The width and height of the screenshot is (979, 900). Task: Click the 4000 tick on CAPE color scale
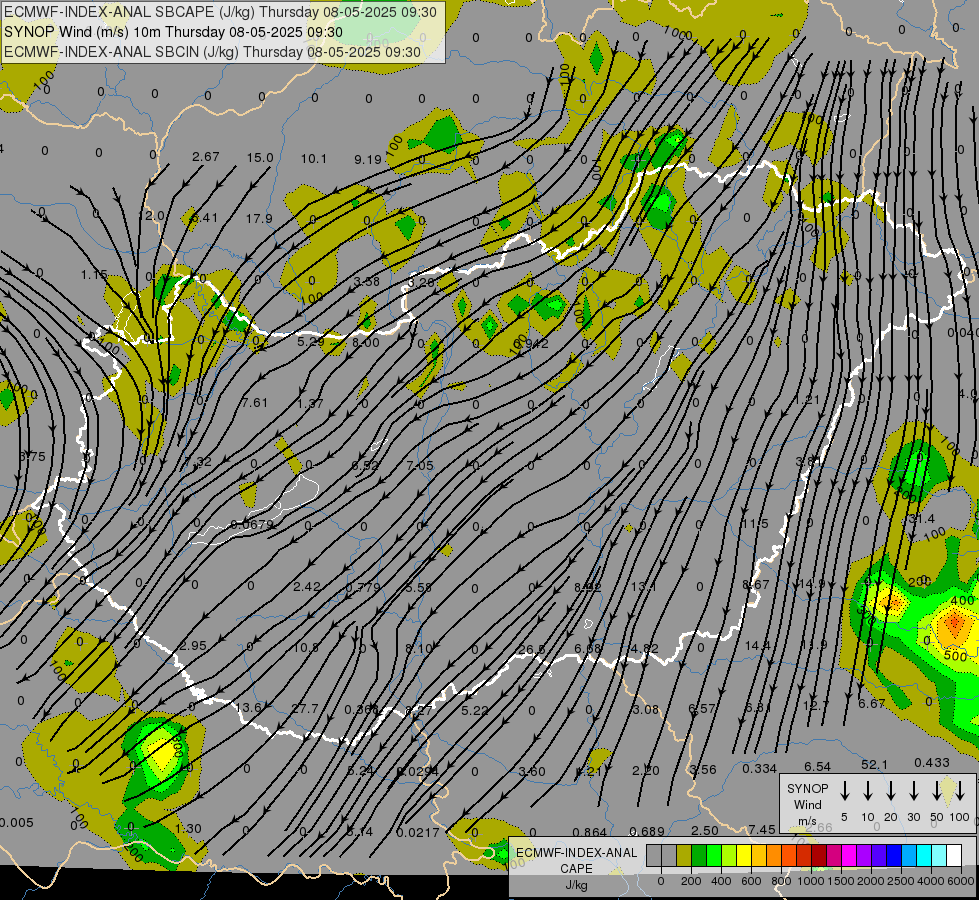931,881
